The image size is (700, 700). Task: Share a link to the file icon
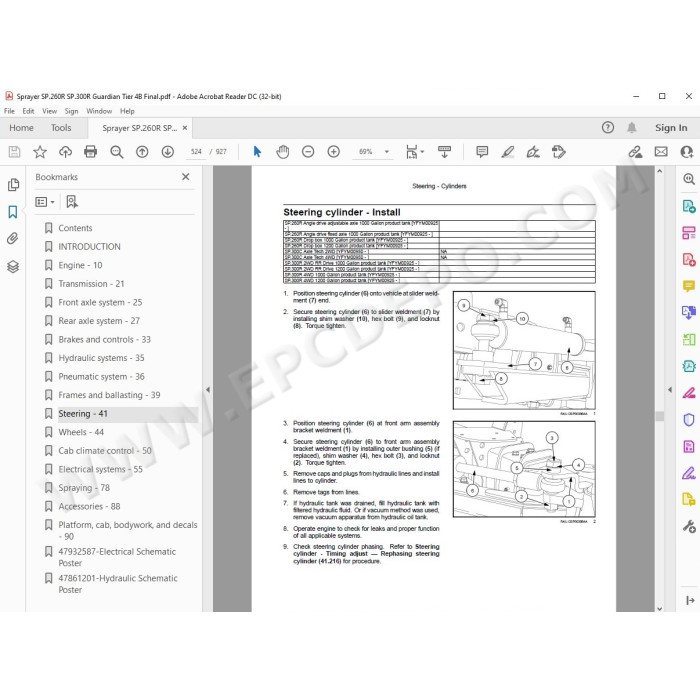[x=635, y=152]
